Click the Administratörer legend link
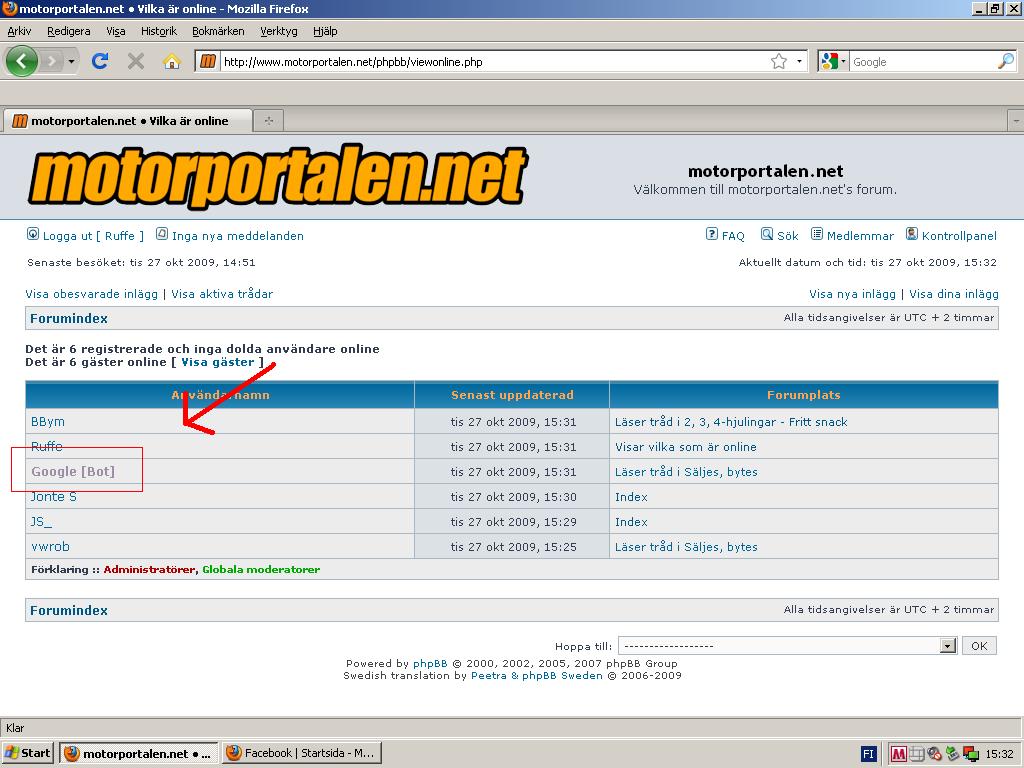Image resolution: width=1024 pixels, height=768 pixels. [x=149, y=569]
